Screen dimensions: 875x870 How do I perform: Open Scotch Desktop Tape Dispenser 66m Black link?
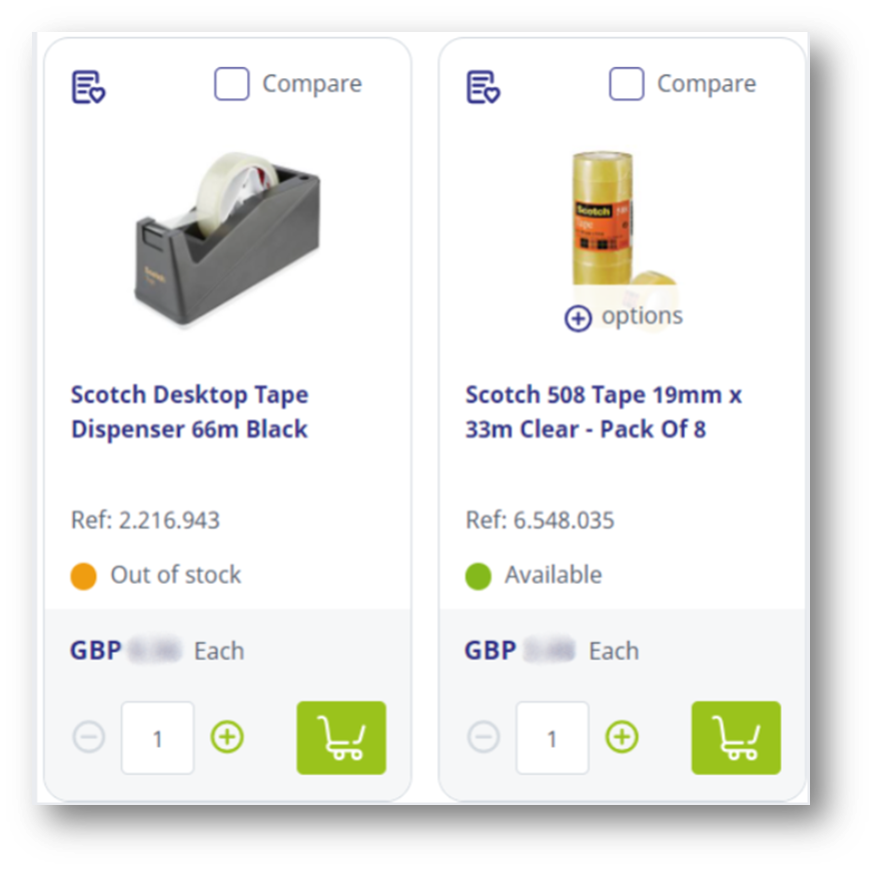click(190, 411)
